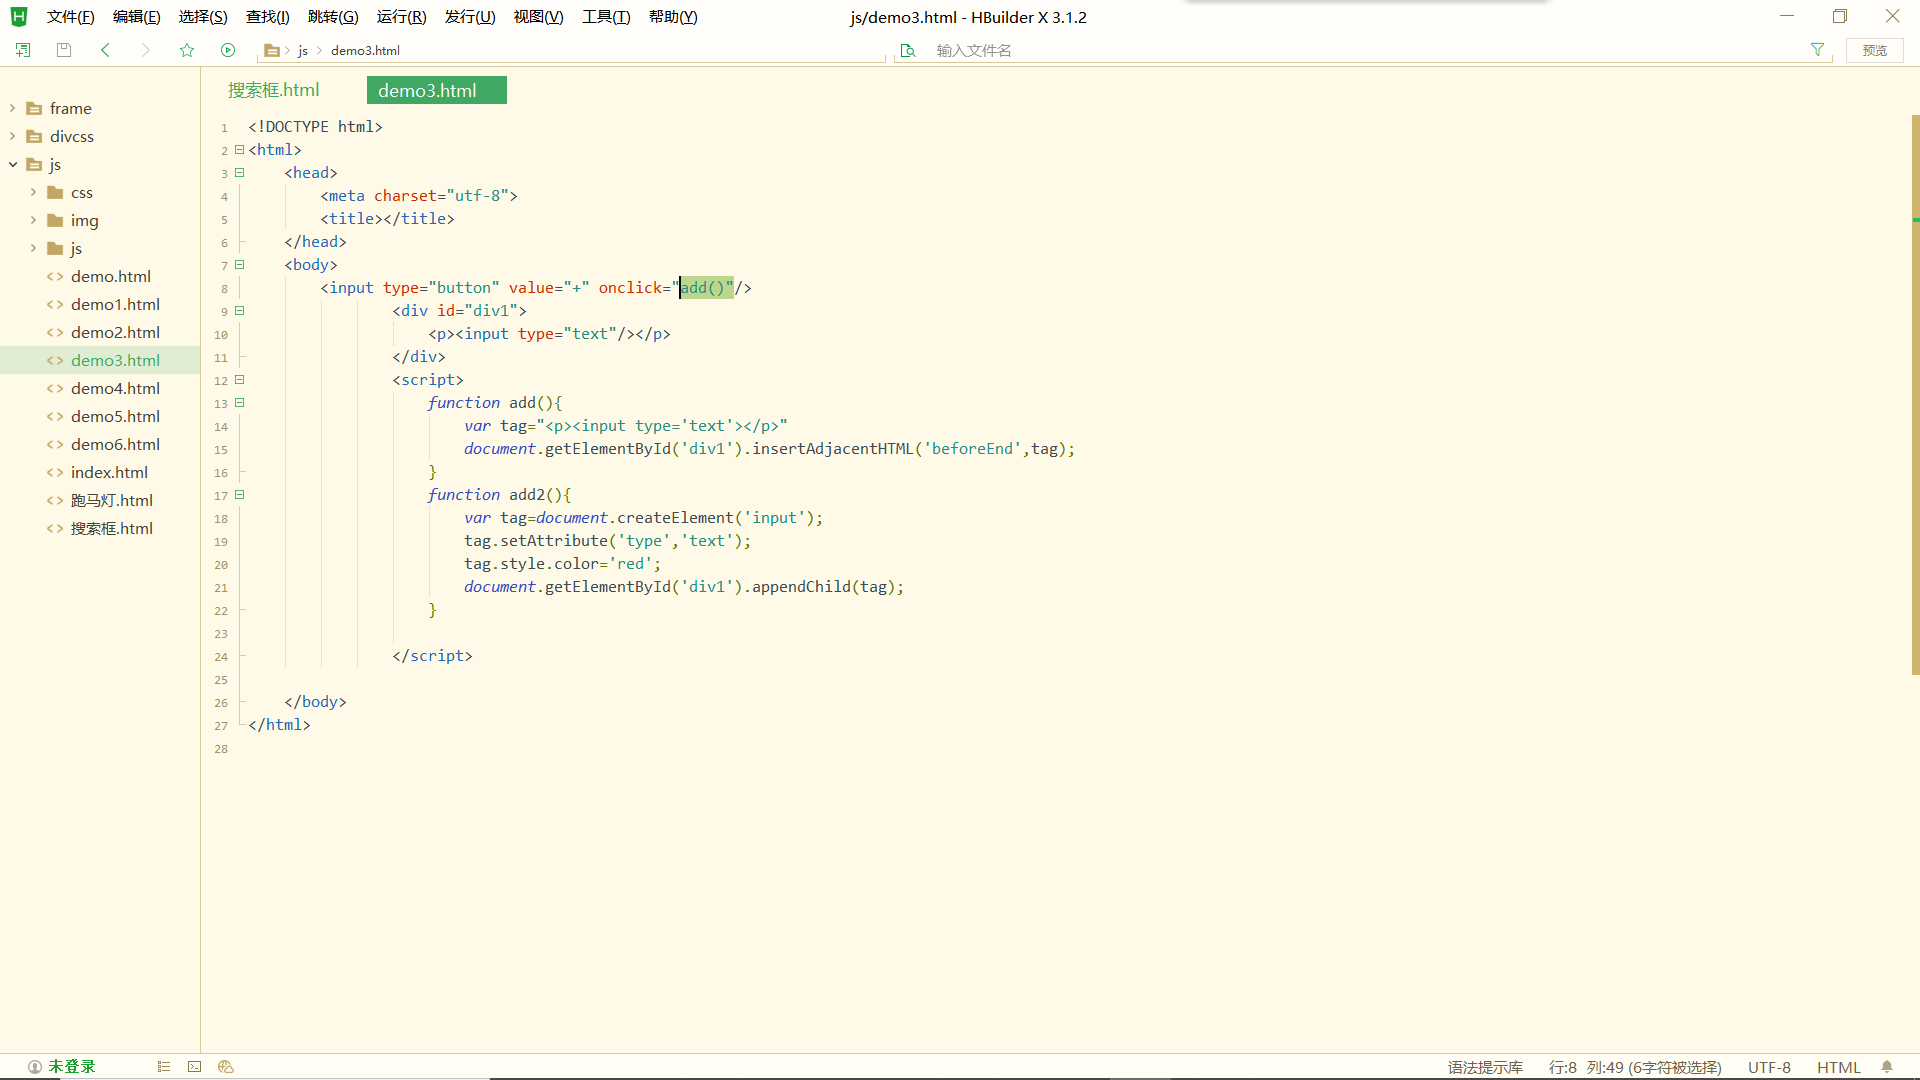The height and width of the screenshot is (1080, 1920).
Task: Go back with the left arrow icon
Action: pyautogui.click(x=105, y=50)
